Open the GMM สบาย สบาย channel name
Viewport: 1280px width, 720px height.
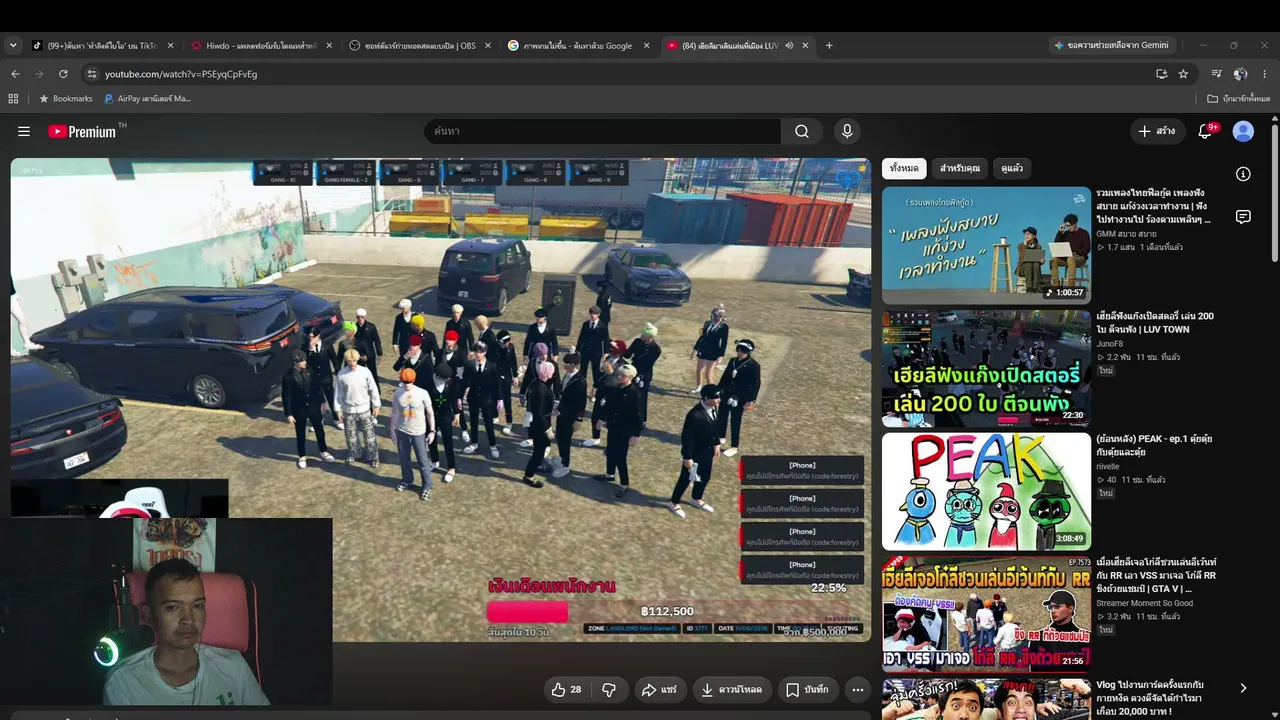tap(1126, 234)
